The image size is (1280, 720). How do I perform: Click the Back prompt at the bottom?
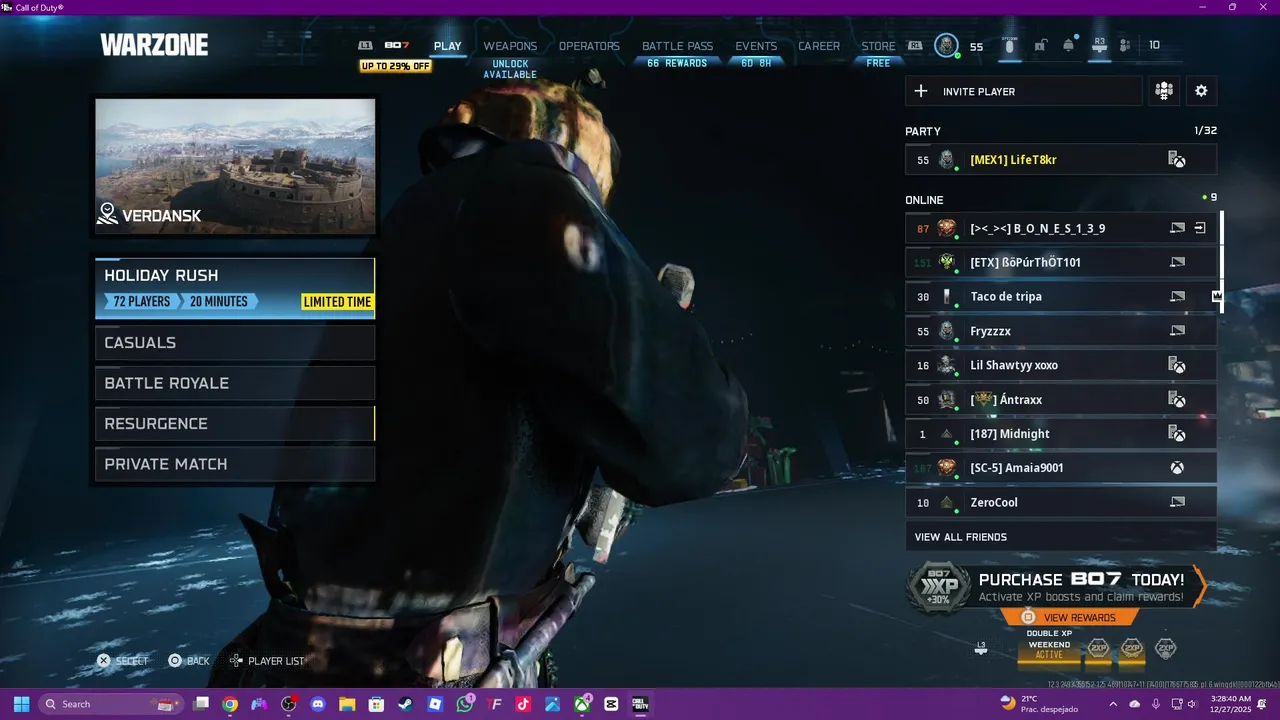(x=189, y=661)
